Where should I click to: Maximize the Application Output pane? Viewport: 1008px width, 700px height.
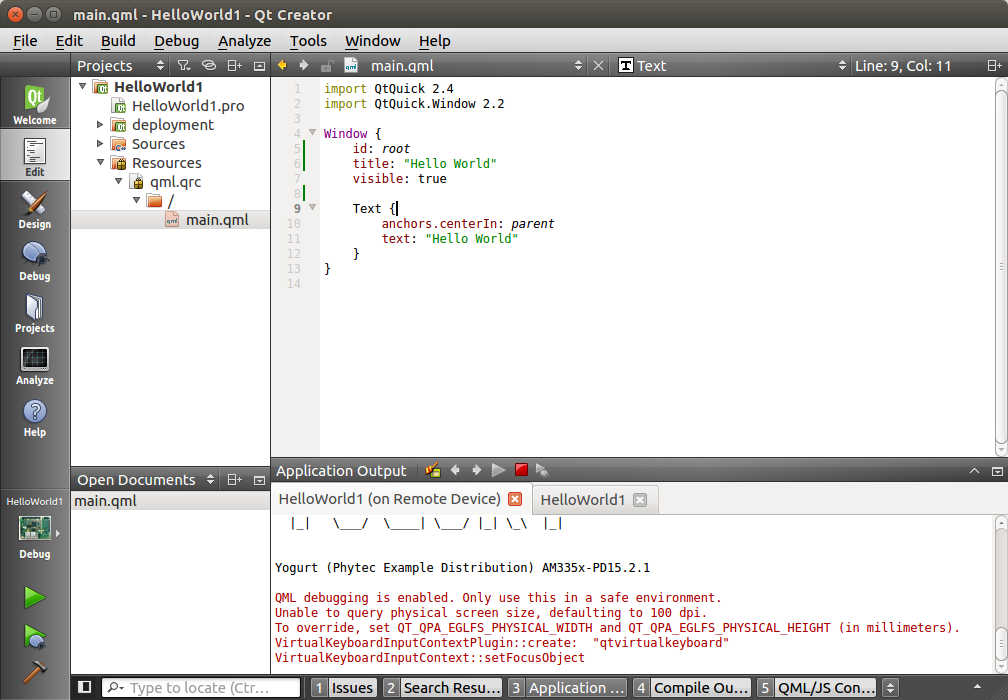point(975,471)
